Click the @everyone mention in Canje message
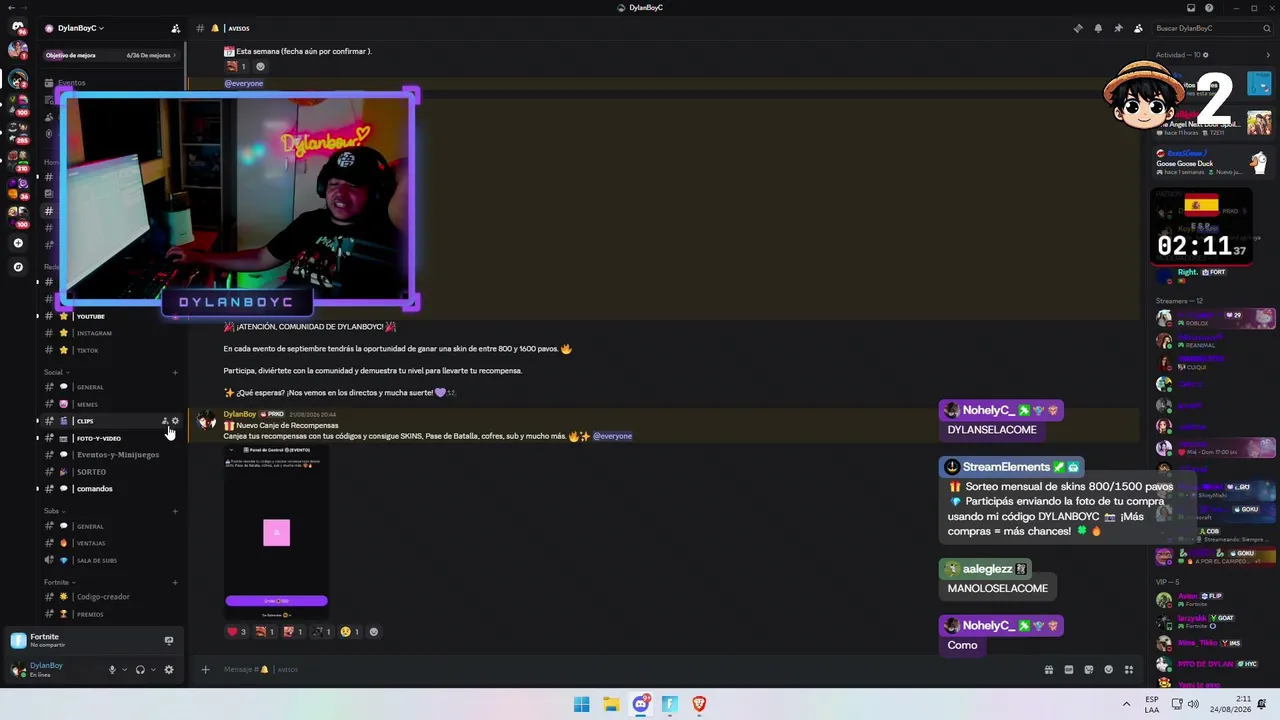This screenshot has height=720, width=1280. coord(612,436)
